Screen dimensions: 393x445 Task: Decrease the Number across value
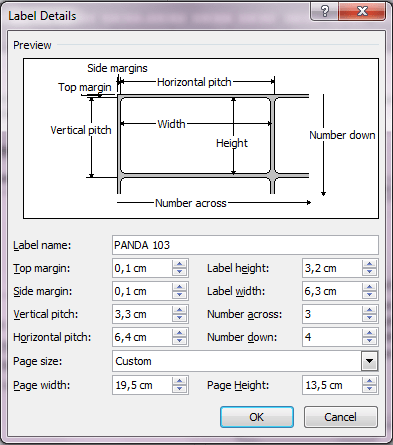pos(369,318)
